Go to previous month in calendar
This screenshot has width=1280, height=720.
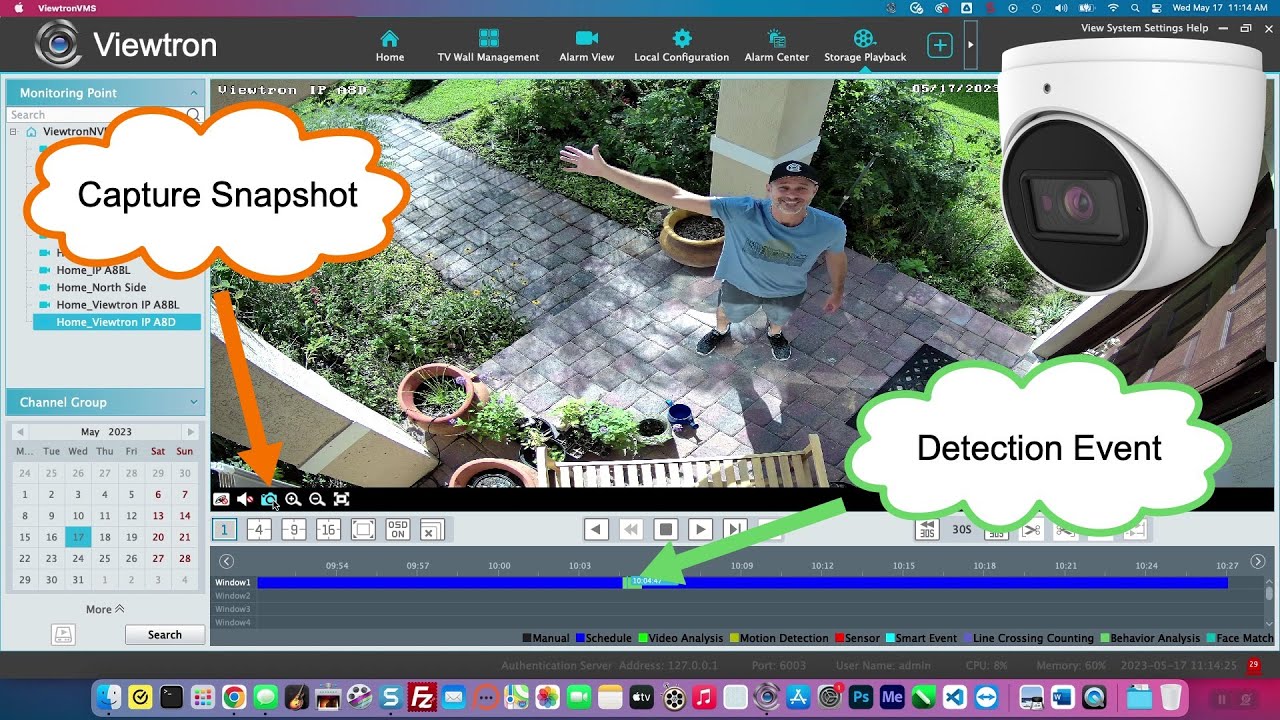[x=19, y=432]
